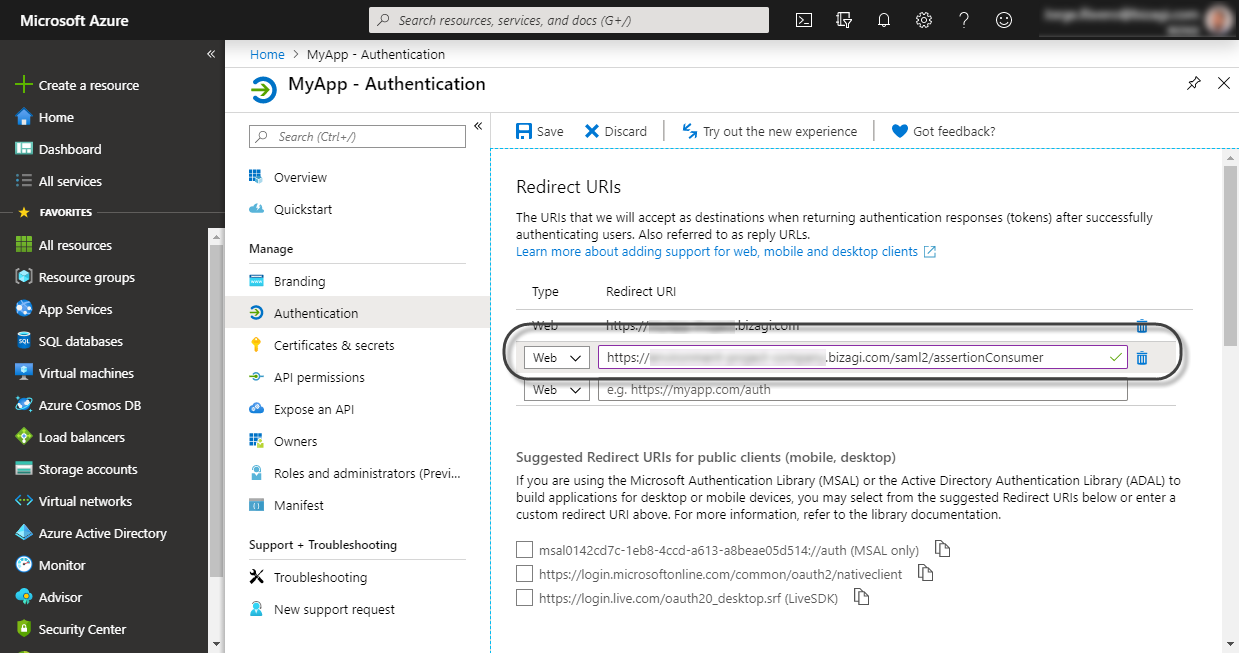1239x653 pixels.
Task: Click the Storage accounts icon
Action: (24, 469)
